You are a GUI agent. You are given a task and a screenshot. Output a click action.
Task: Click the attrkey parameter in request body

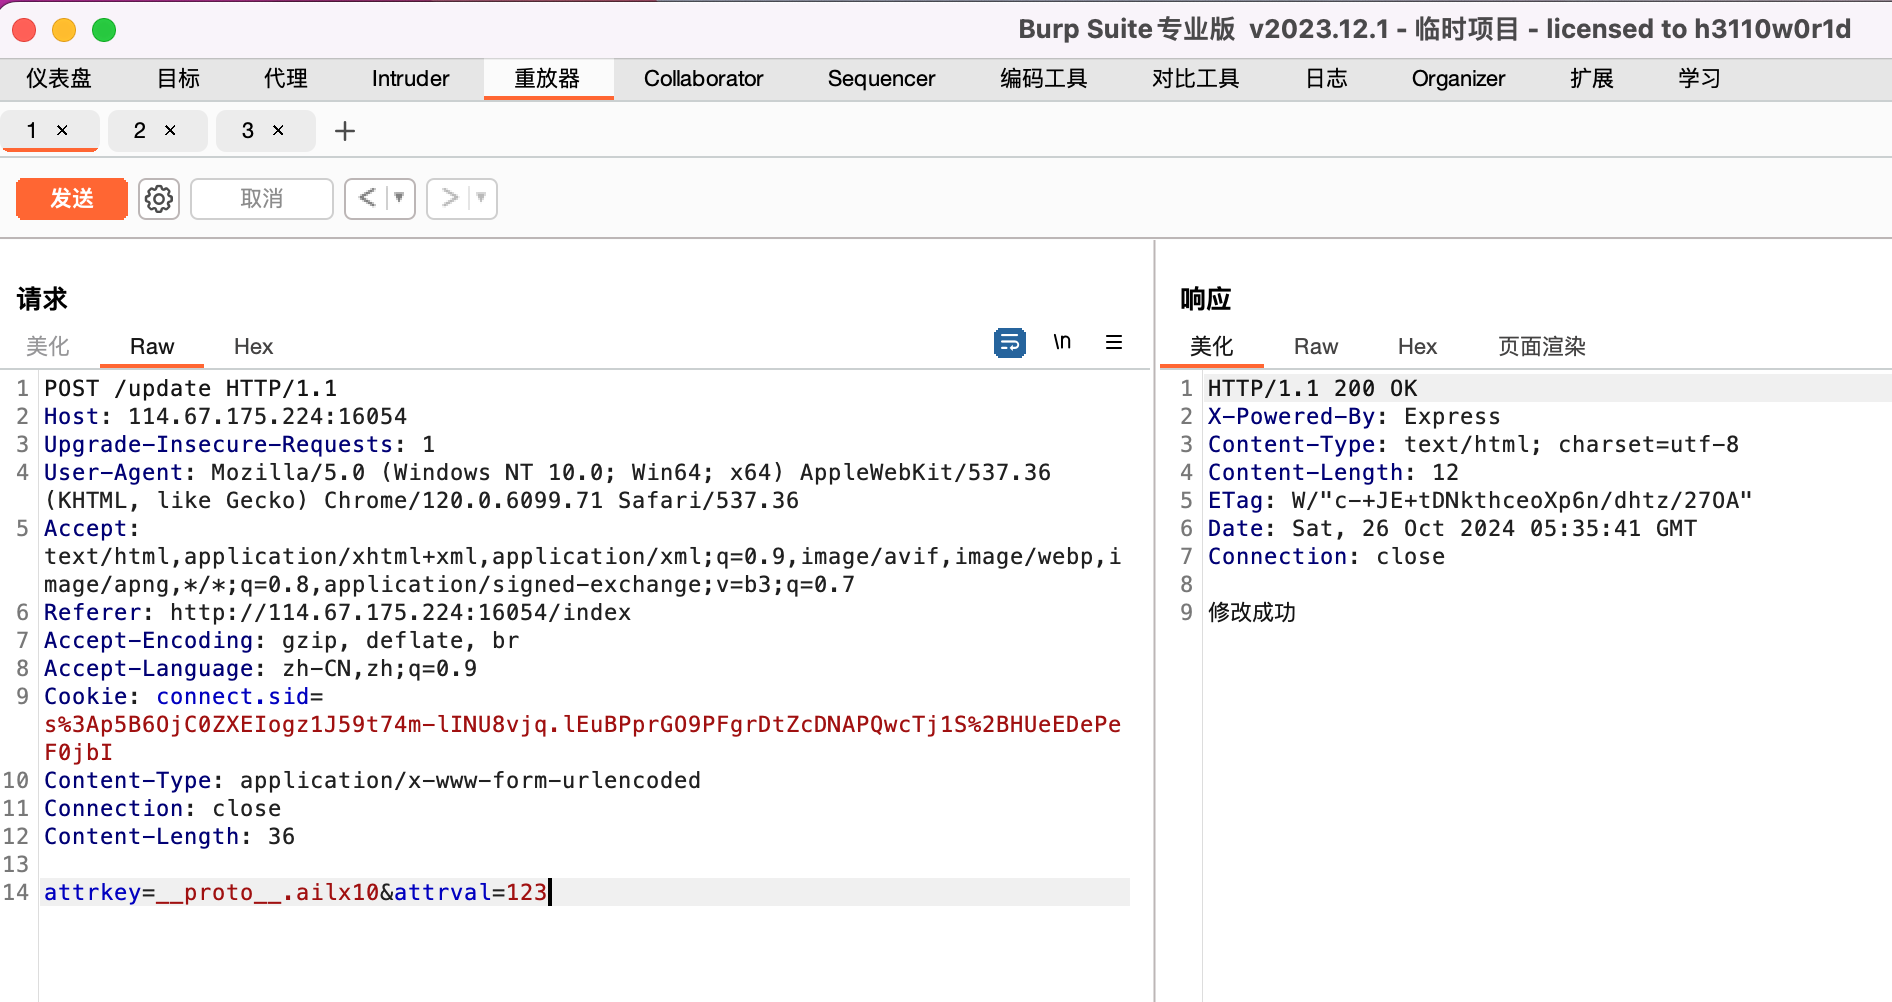[x=92, y=891]
